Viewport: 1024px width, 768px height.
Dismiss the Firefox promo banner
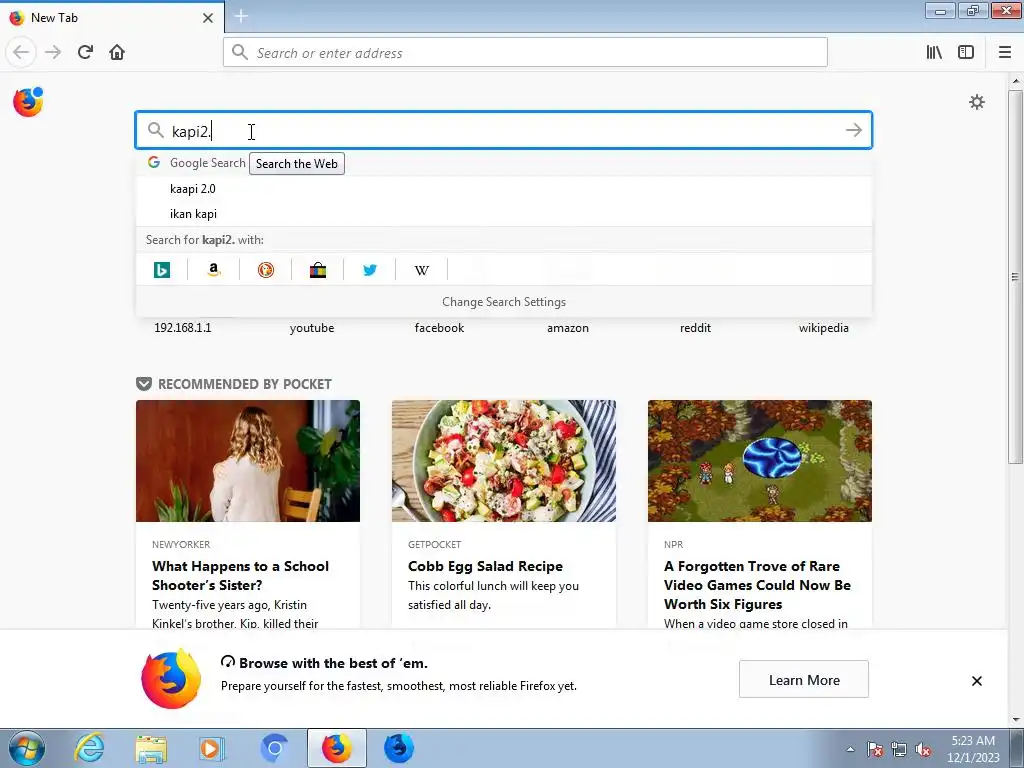click(976, 680)
